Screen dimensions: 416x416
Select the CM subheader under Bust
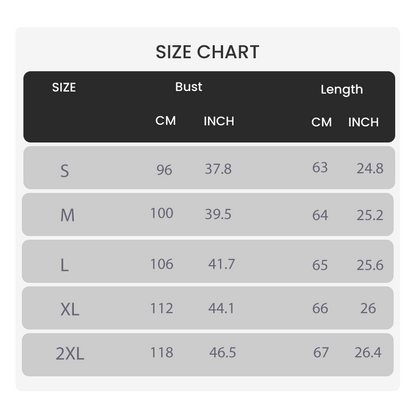[x=166, y=121]
